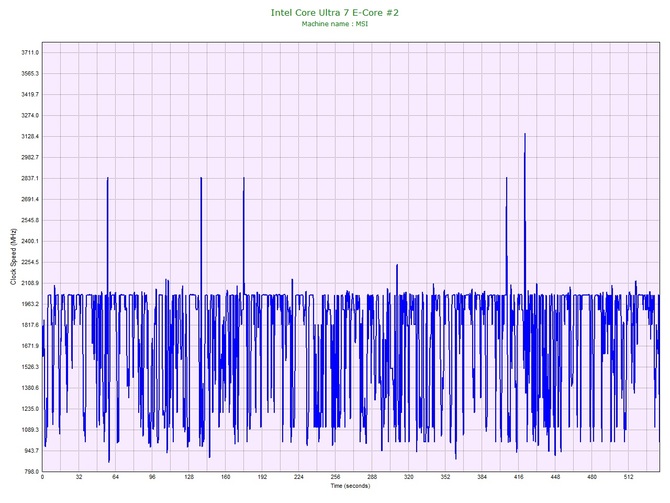
Task: Click the isolated spike reaching 2254 MHz
Action: pos(397,280)
